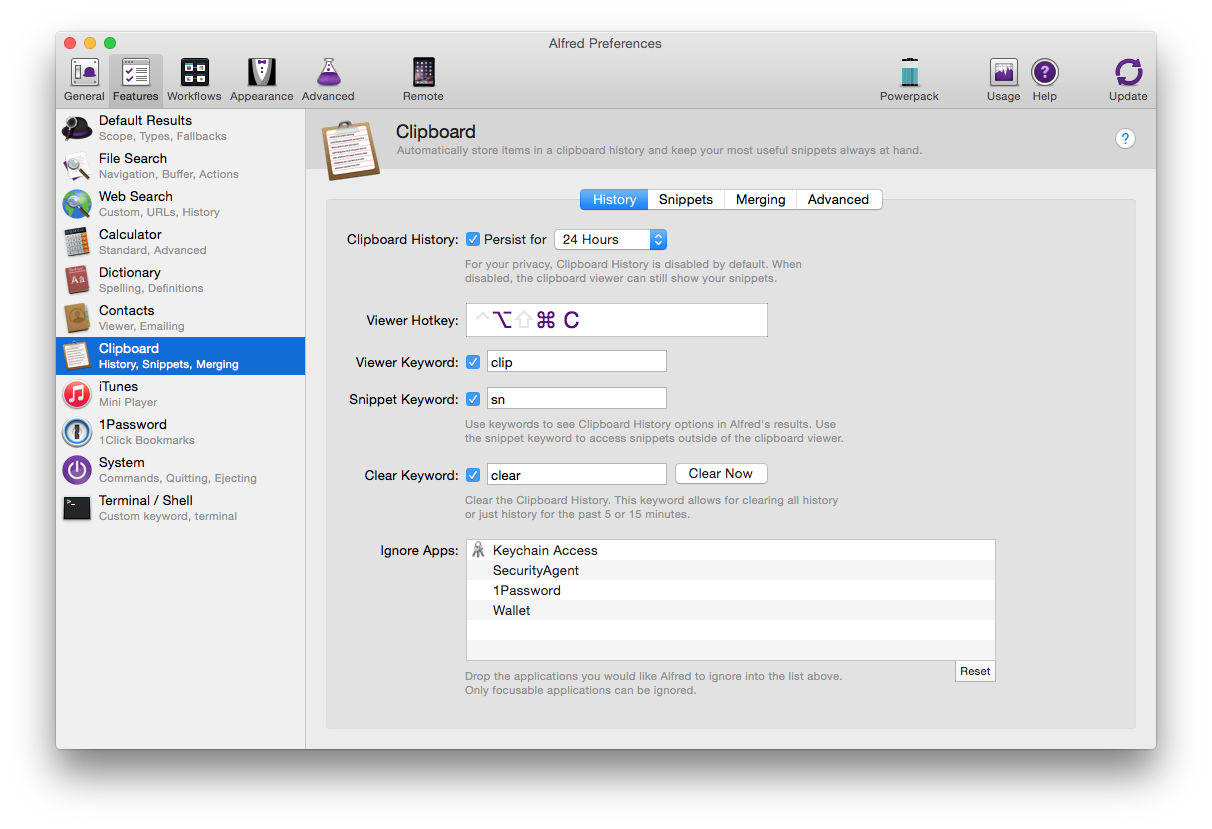The width and height of the screenshot is (1212, 829).
Task: Open the 24 Hours persist dropdown
Action: [x=610, y=239]
